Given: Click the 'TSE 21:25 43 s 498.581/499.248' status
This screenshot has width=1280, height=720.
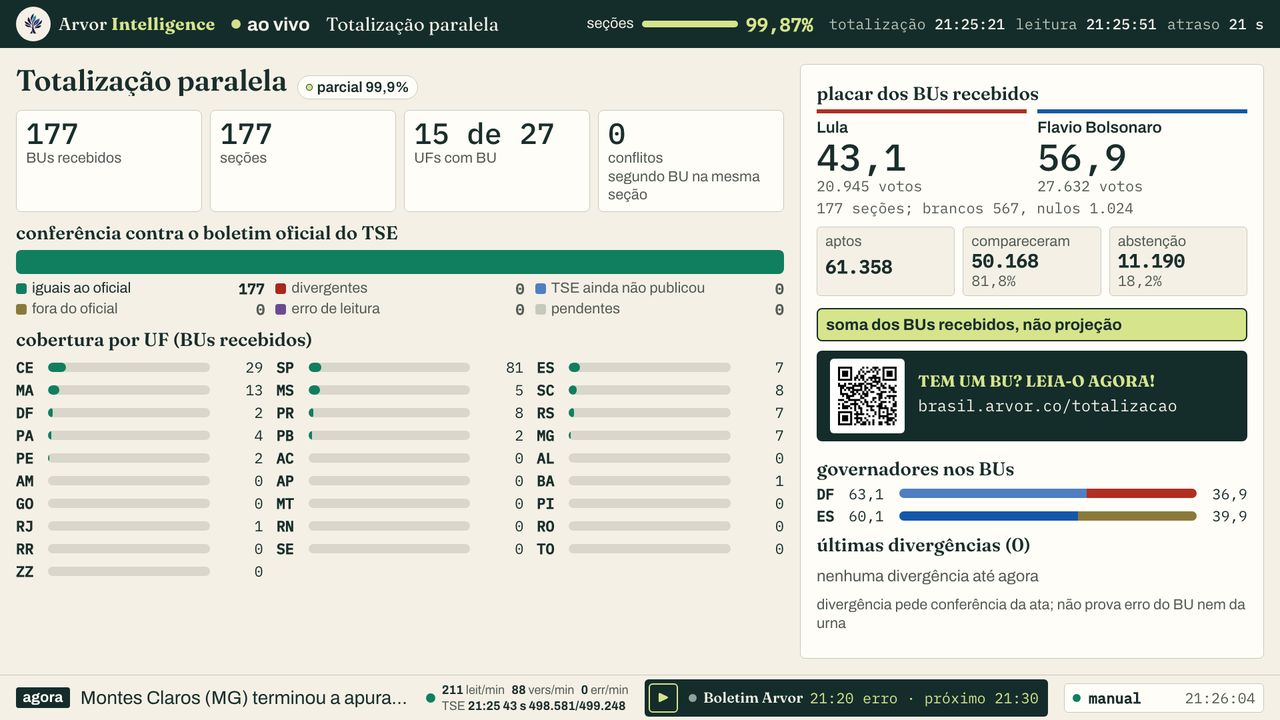Looking at the screenshot, I should (x=534, y=706).
